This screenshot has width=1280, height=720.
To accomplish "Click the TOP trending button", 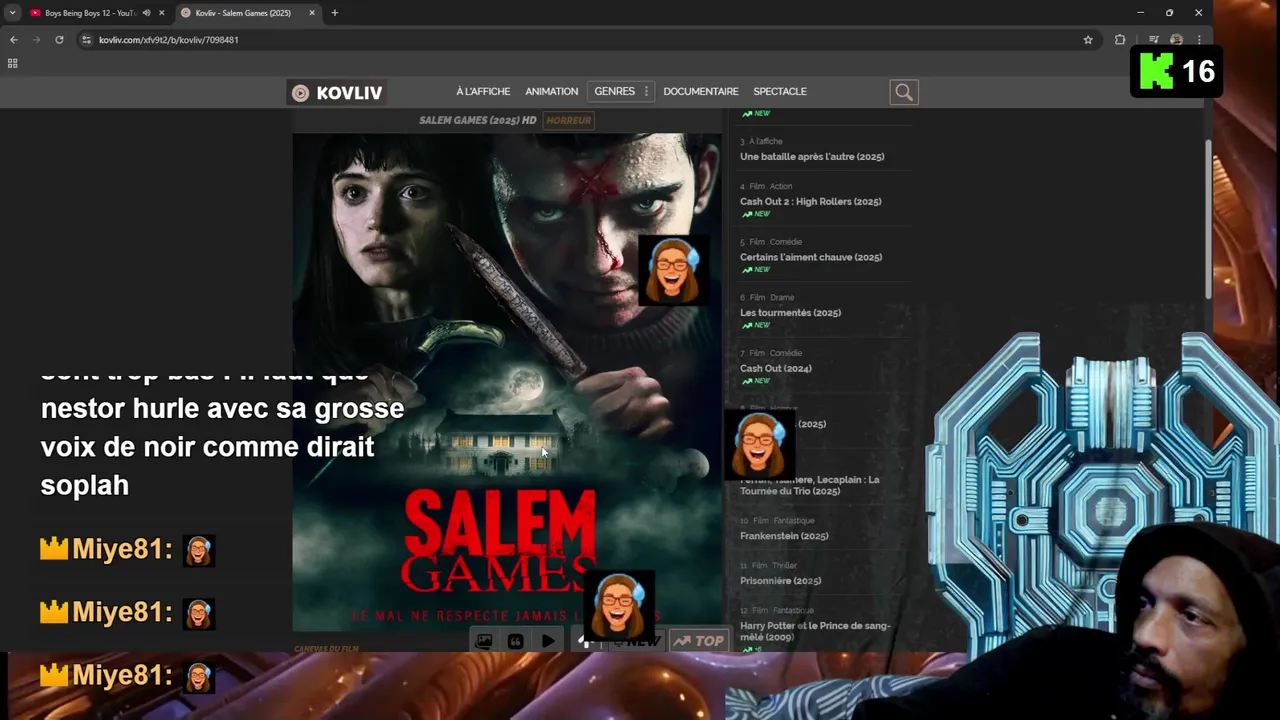I will tap(699, 641).
